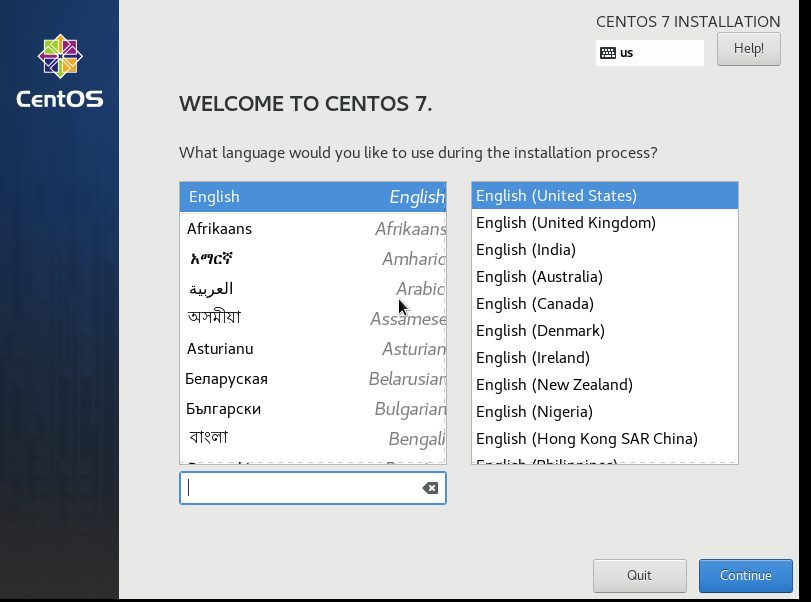Quit the CentOS installer
This screenshot has height=602, width=811.
pos(640,576)
